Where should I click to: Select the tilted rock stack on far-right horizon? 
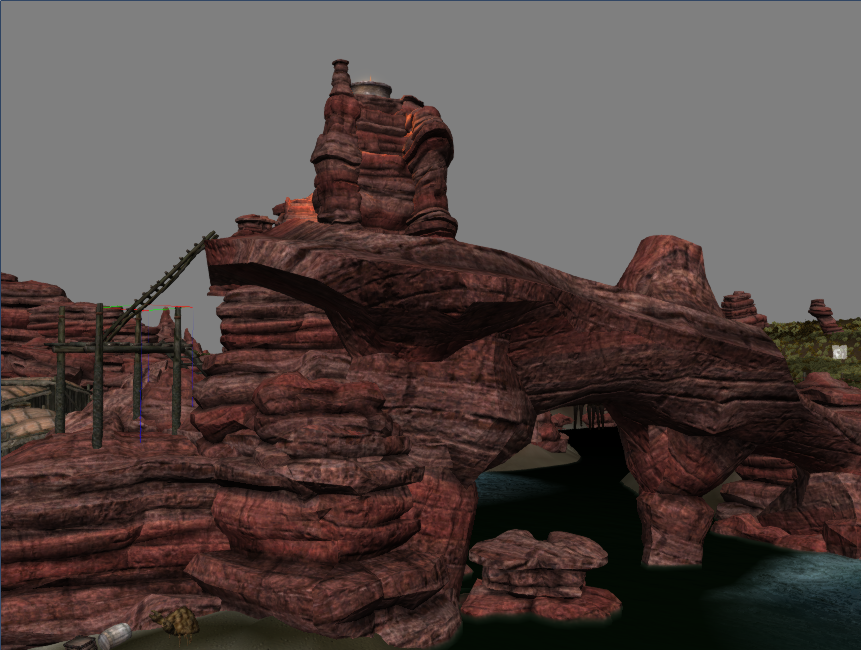tap(824, 316)
